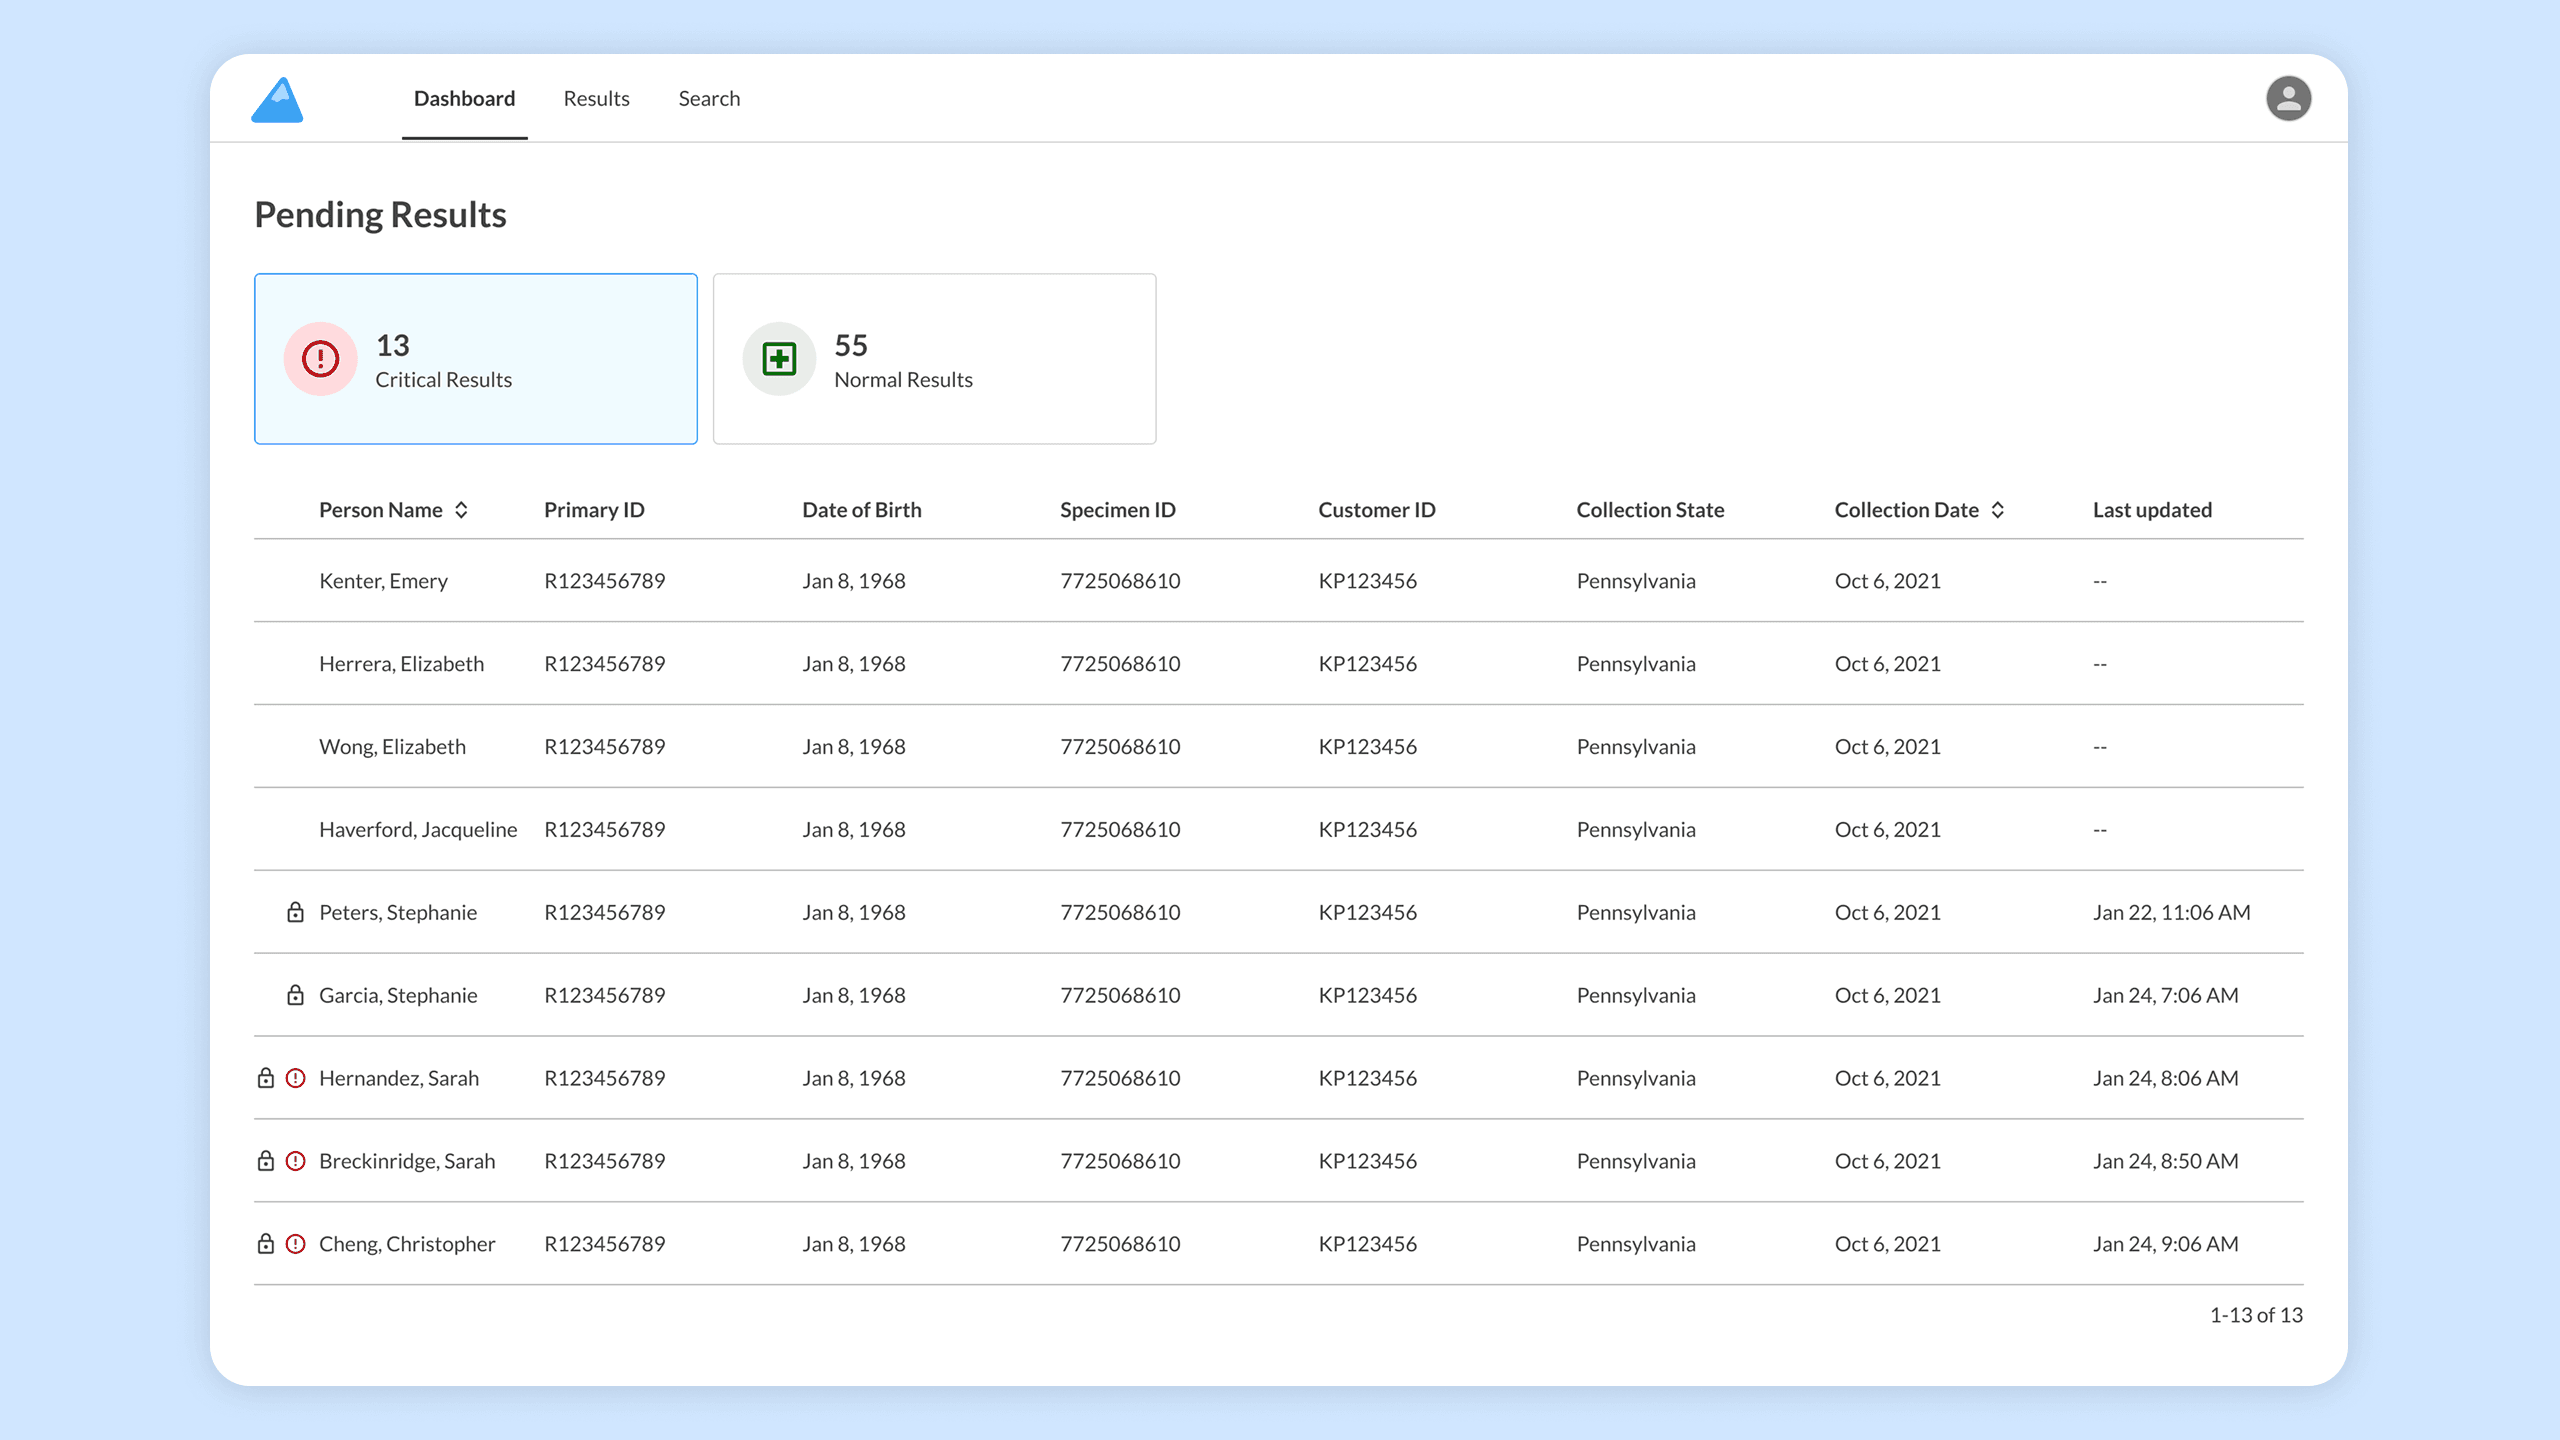
Task: Open the Dashboard page
Action: tap(463, 98)
